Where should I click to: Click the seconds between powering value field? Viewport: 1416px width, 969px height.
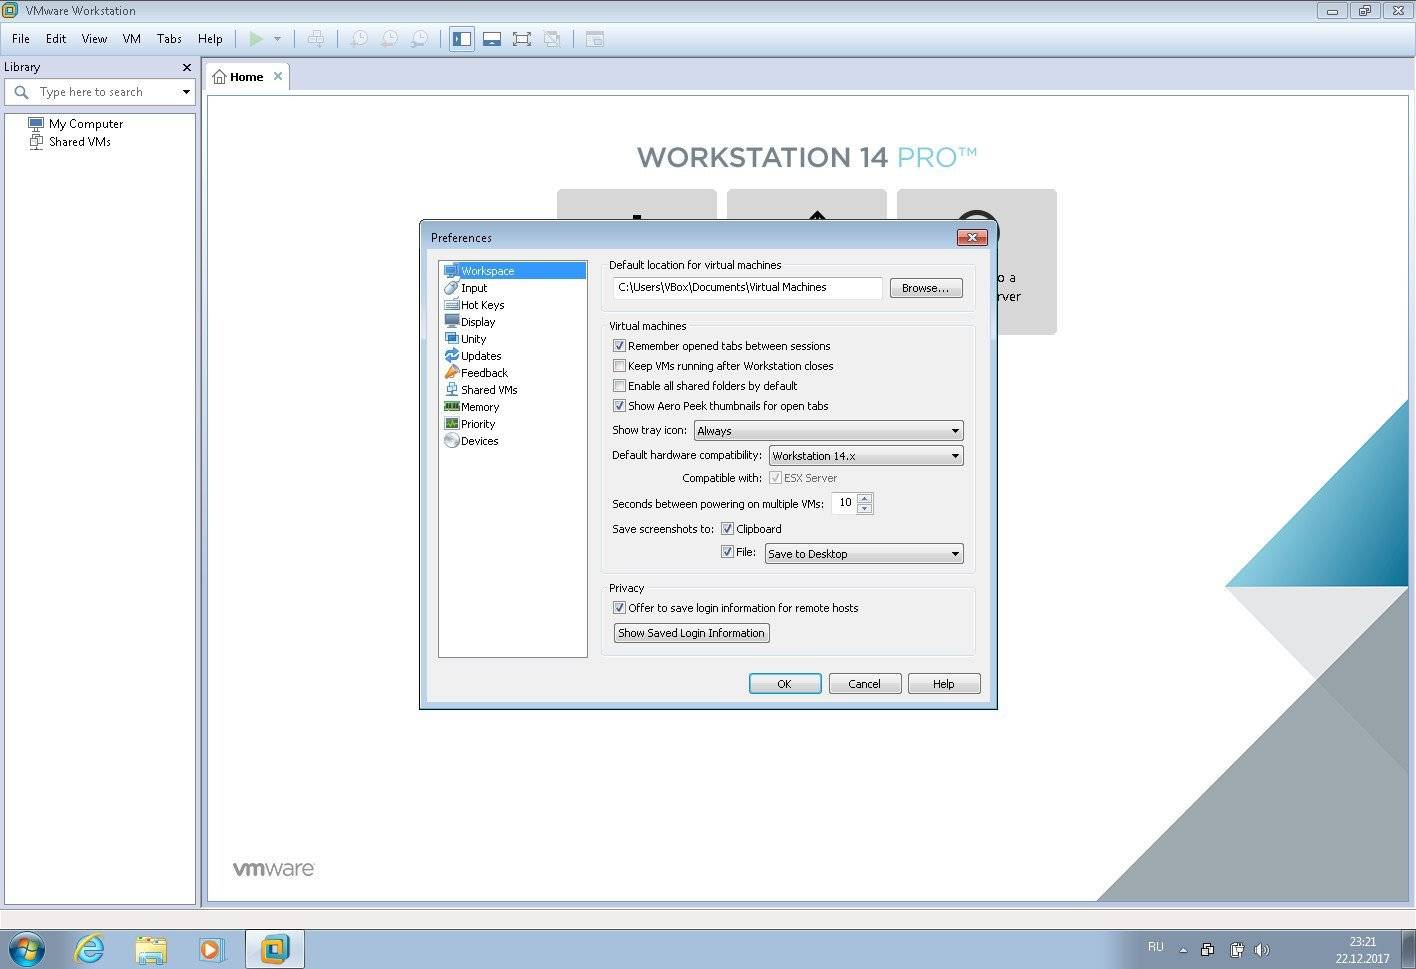point(845,503)
